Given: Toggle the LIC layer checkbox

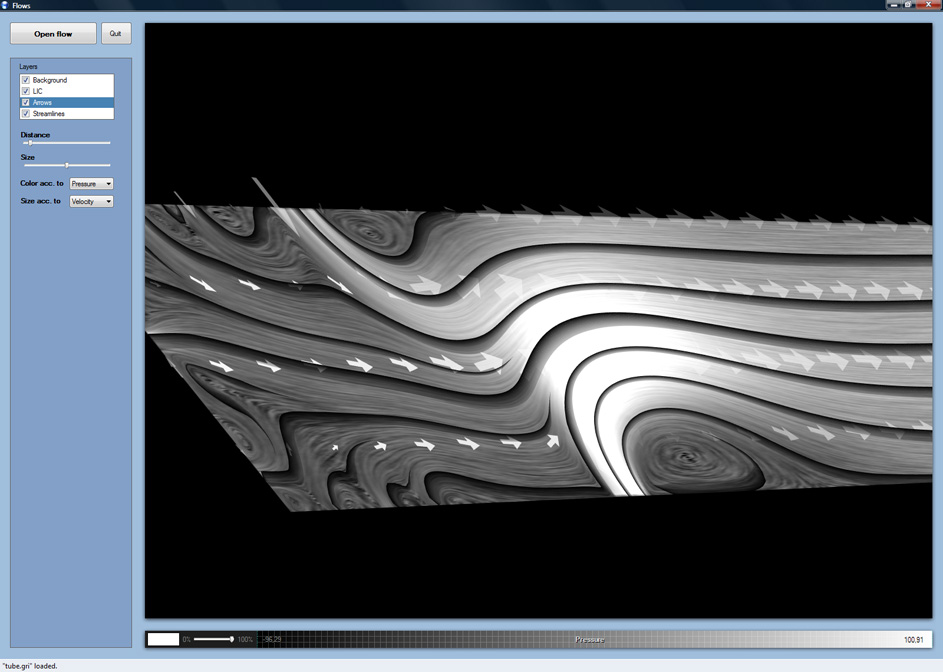Looking at the screenshot, I should [x=26, y=91].
